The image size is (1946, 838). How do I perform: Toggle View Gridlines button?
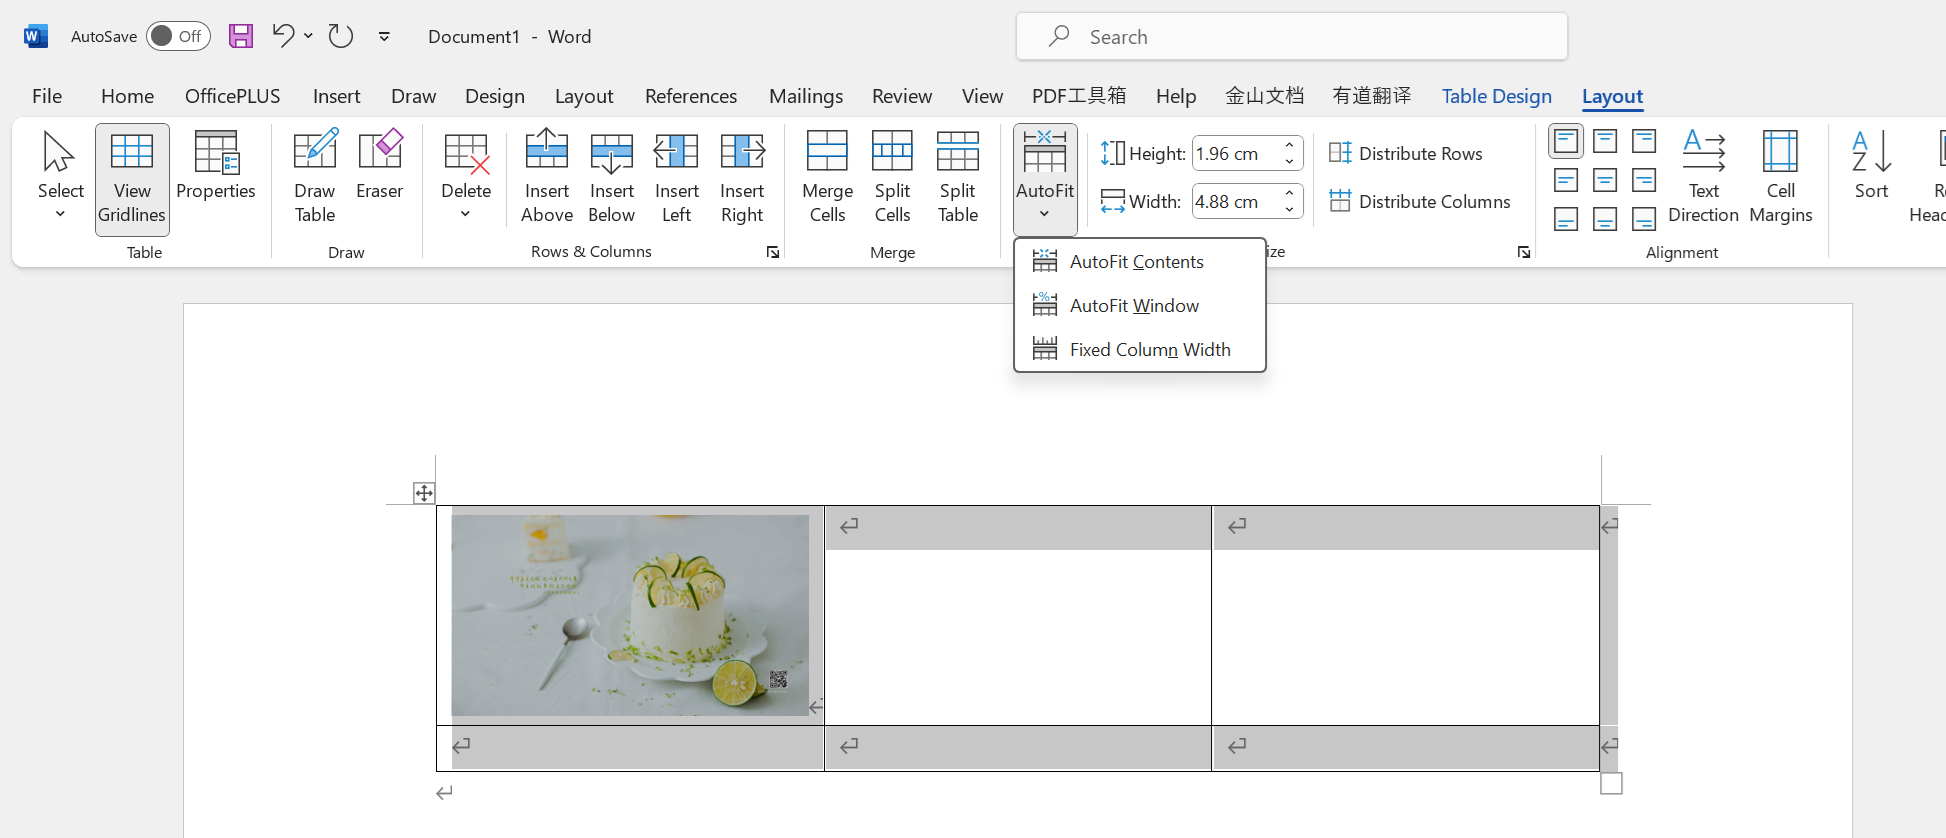coord(132,179)
